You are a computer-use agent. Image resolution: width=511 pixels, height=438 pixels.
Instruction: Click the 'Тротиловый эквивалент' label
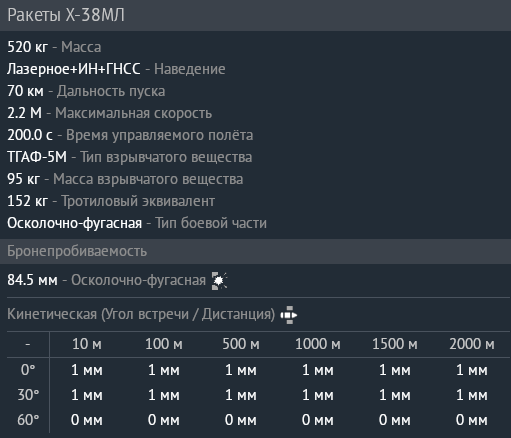(138, 201)
